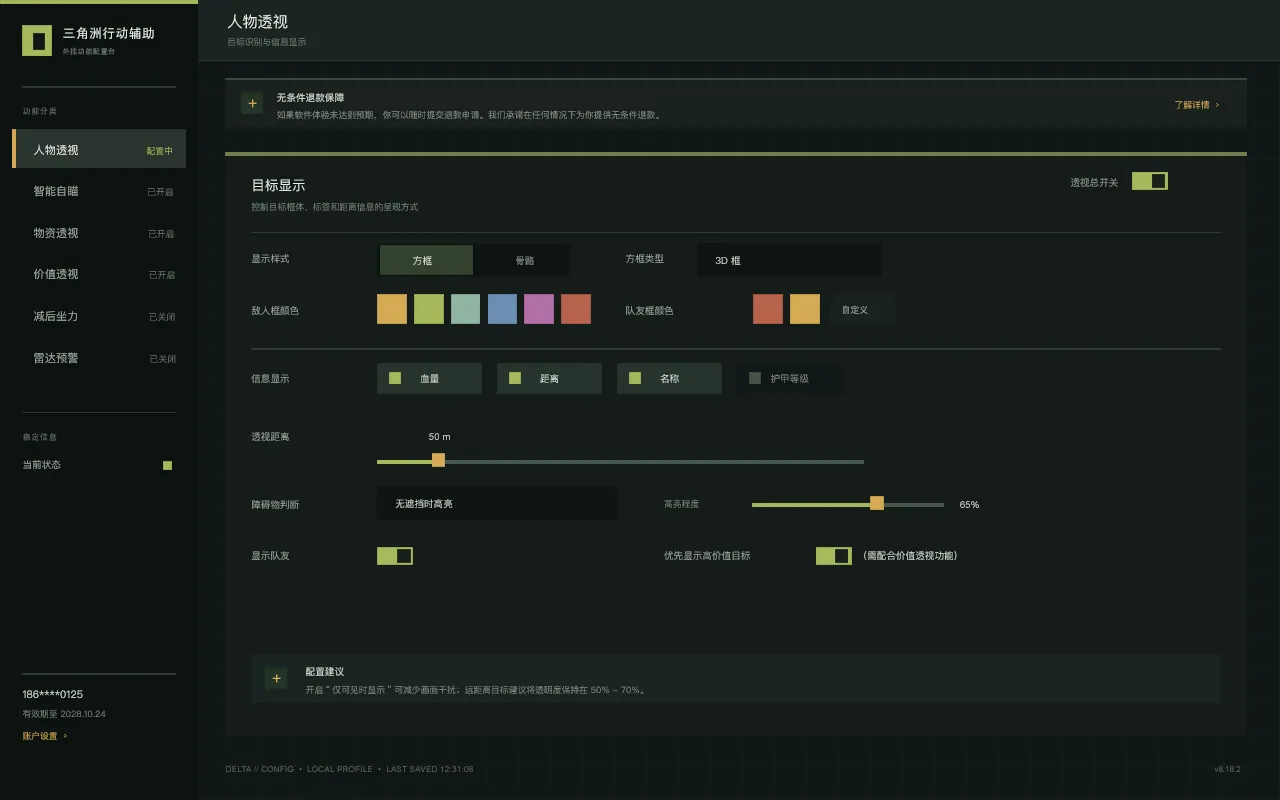Go to 物资透视 settings
Screen dimensions: 1280x800
tap(99, 233)
